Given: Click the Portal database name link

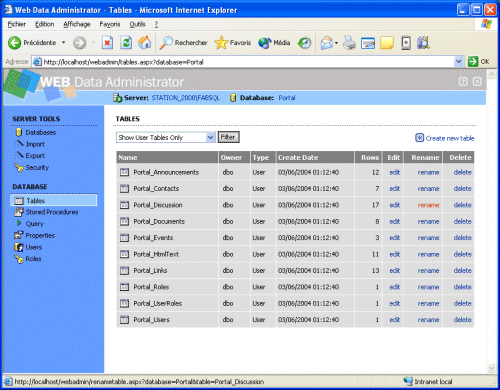Looking at the screenshot, I should point(287,98).
